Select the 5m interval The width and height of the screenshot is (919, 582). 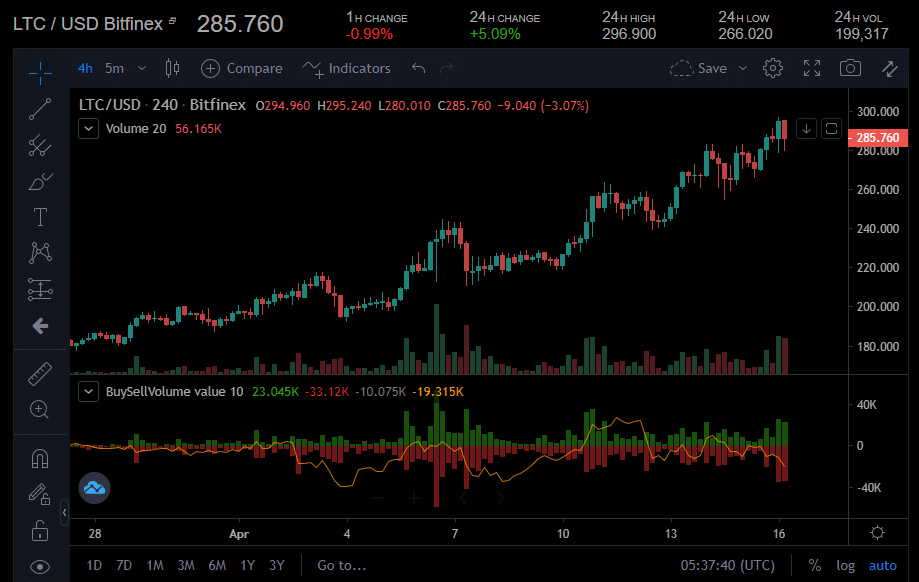coord(114,69)
